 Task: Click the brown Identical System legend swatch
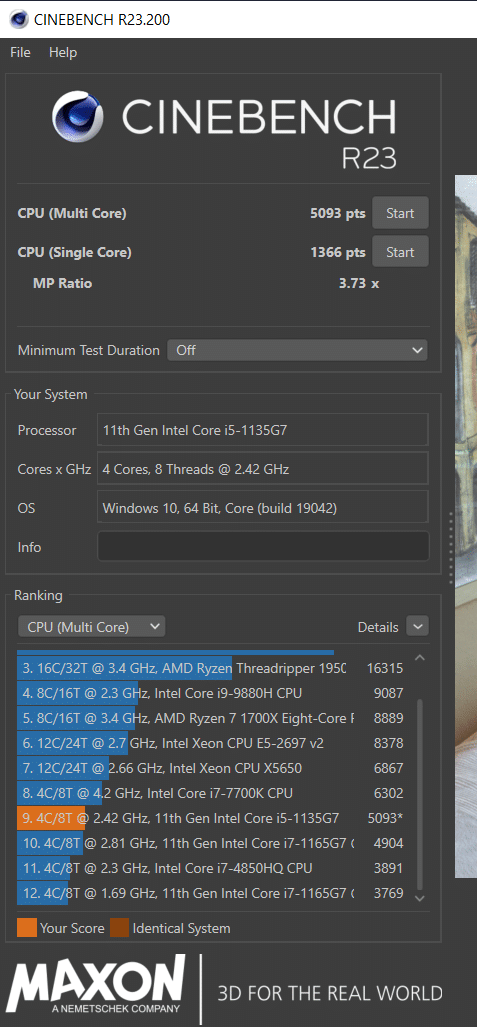click(x=119, y=928)
